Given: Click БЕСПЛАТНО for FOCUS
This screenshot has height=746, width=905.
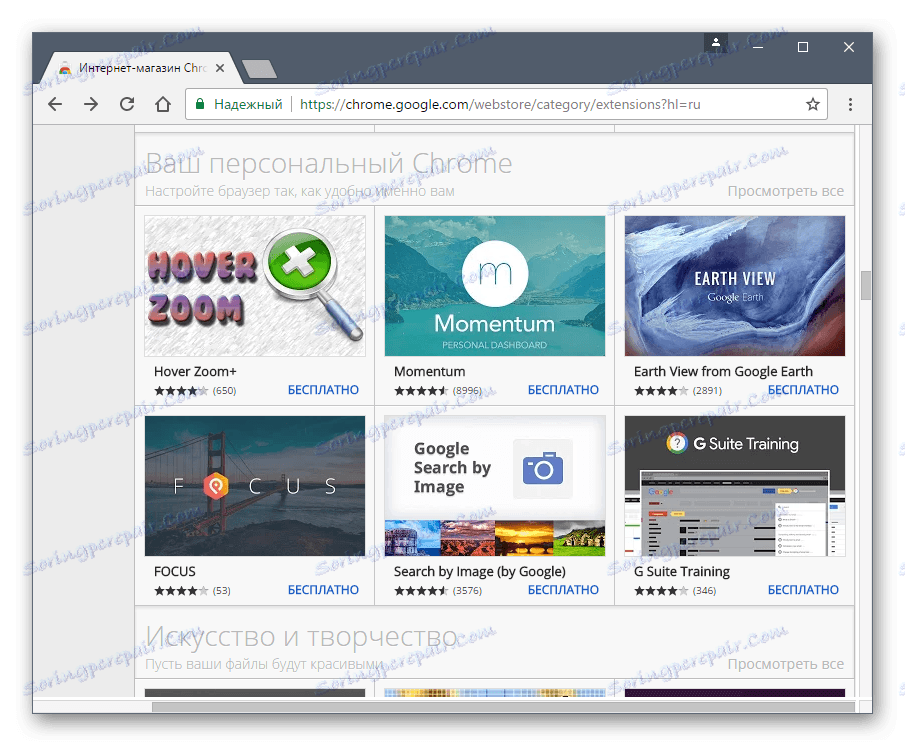Looking at the screenshot, I should click(x=323, y=590).
